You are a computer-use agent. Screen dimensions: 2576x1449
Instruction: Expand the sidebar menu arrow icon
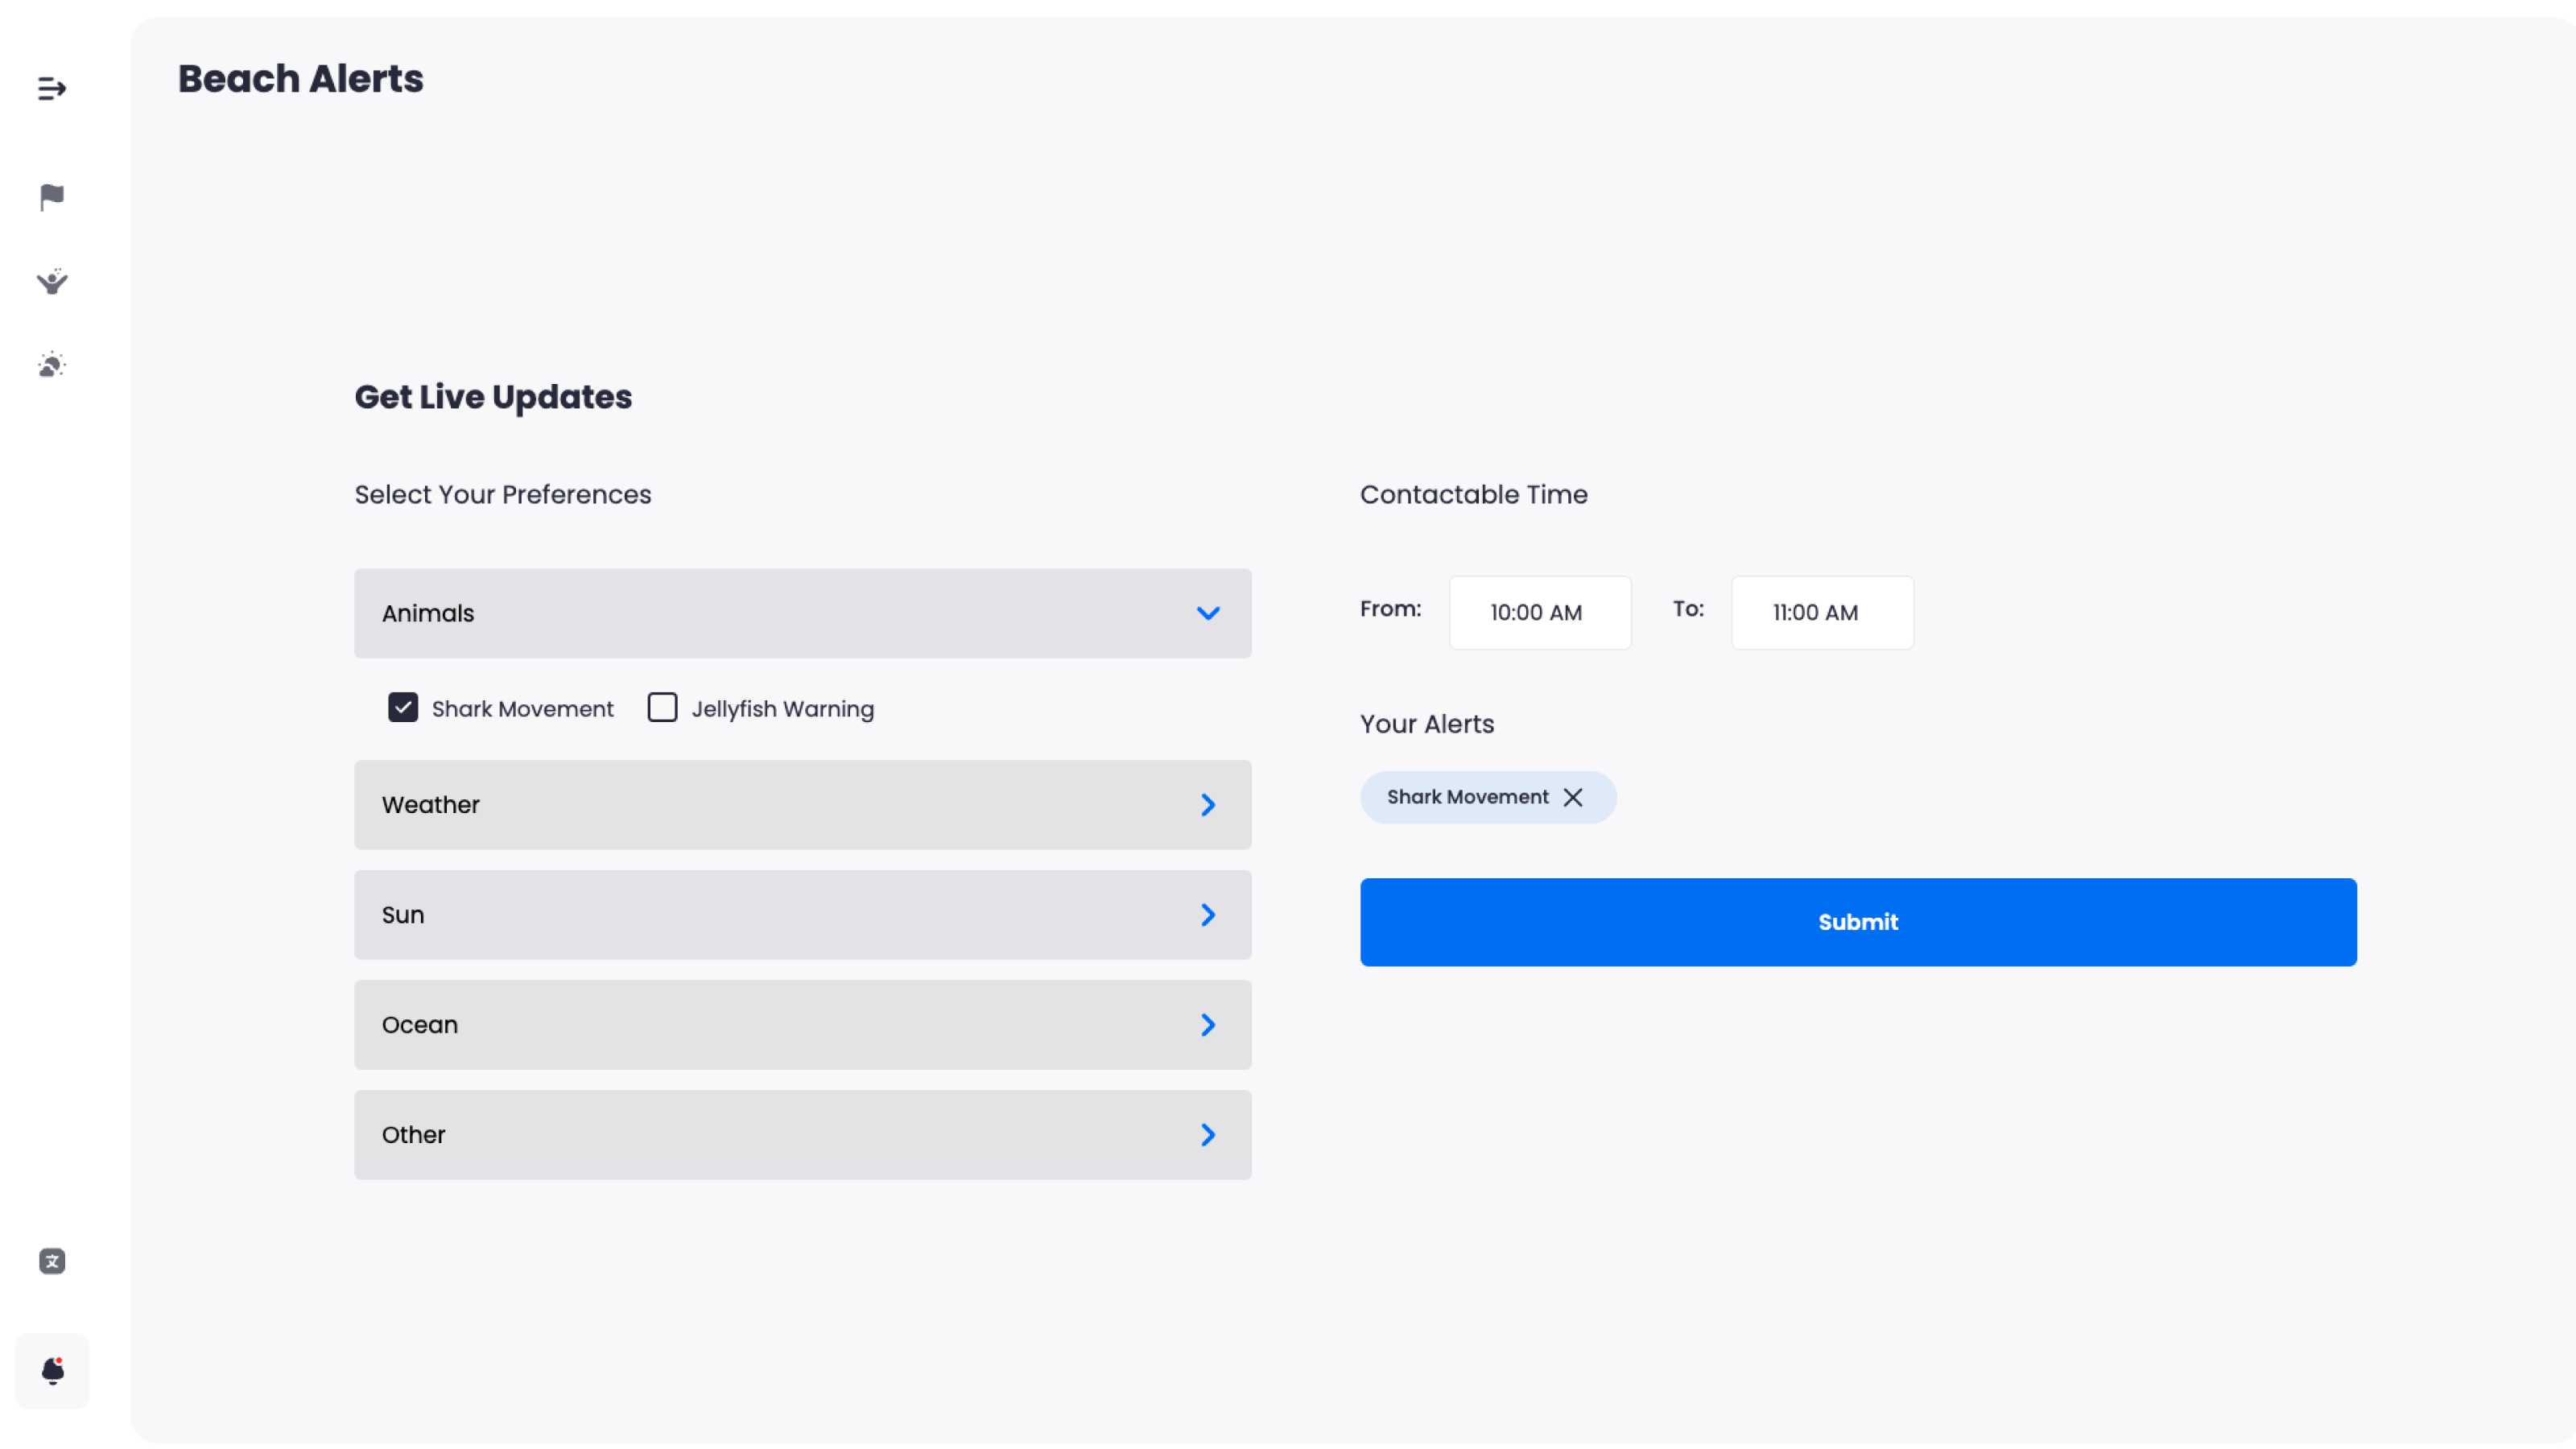(x=52, y=89)
